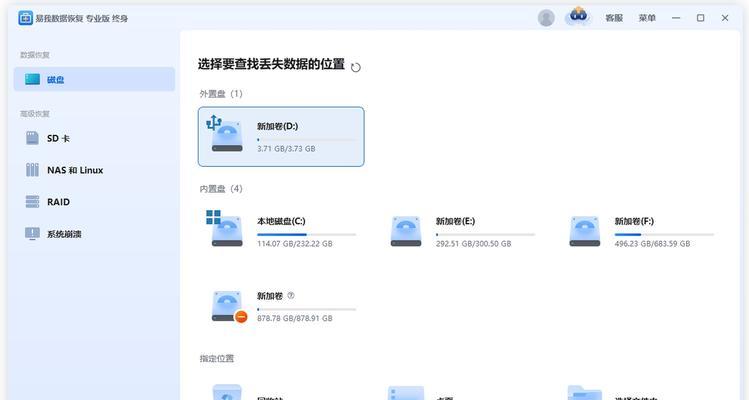Select the external drive 新加卷(D:) card
The width and height of the screenshot is (749, 400).
(x=281, y=137)
